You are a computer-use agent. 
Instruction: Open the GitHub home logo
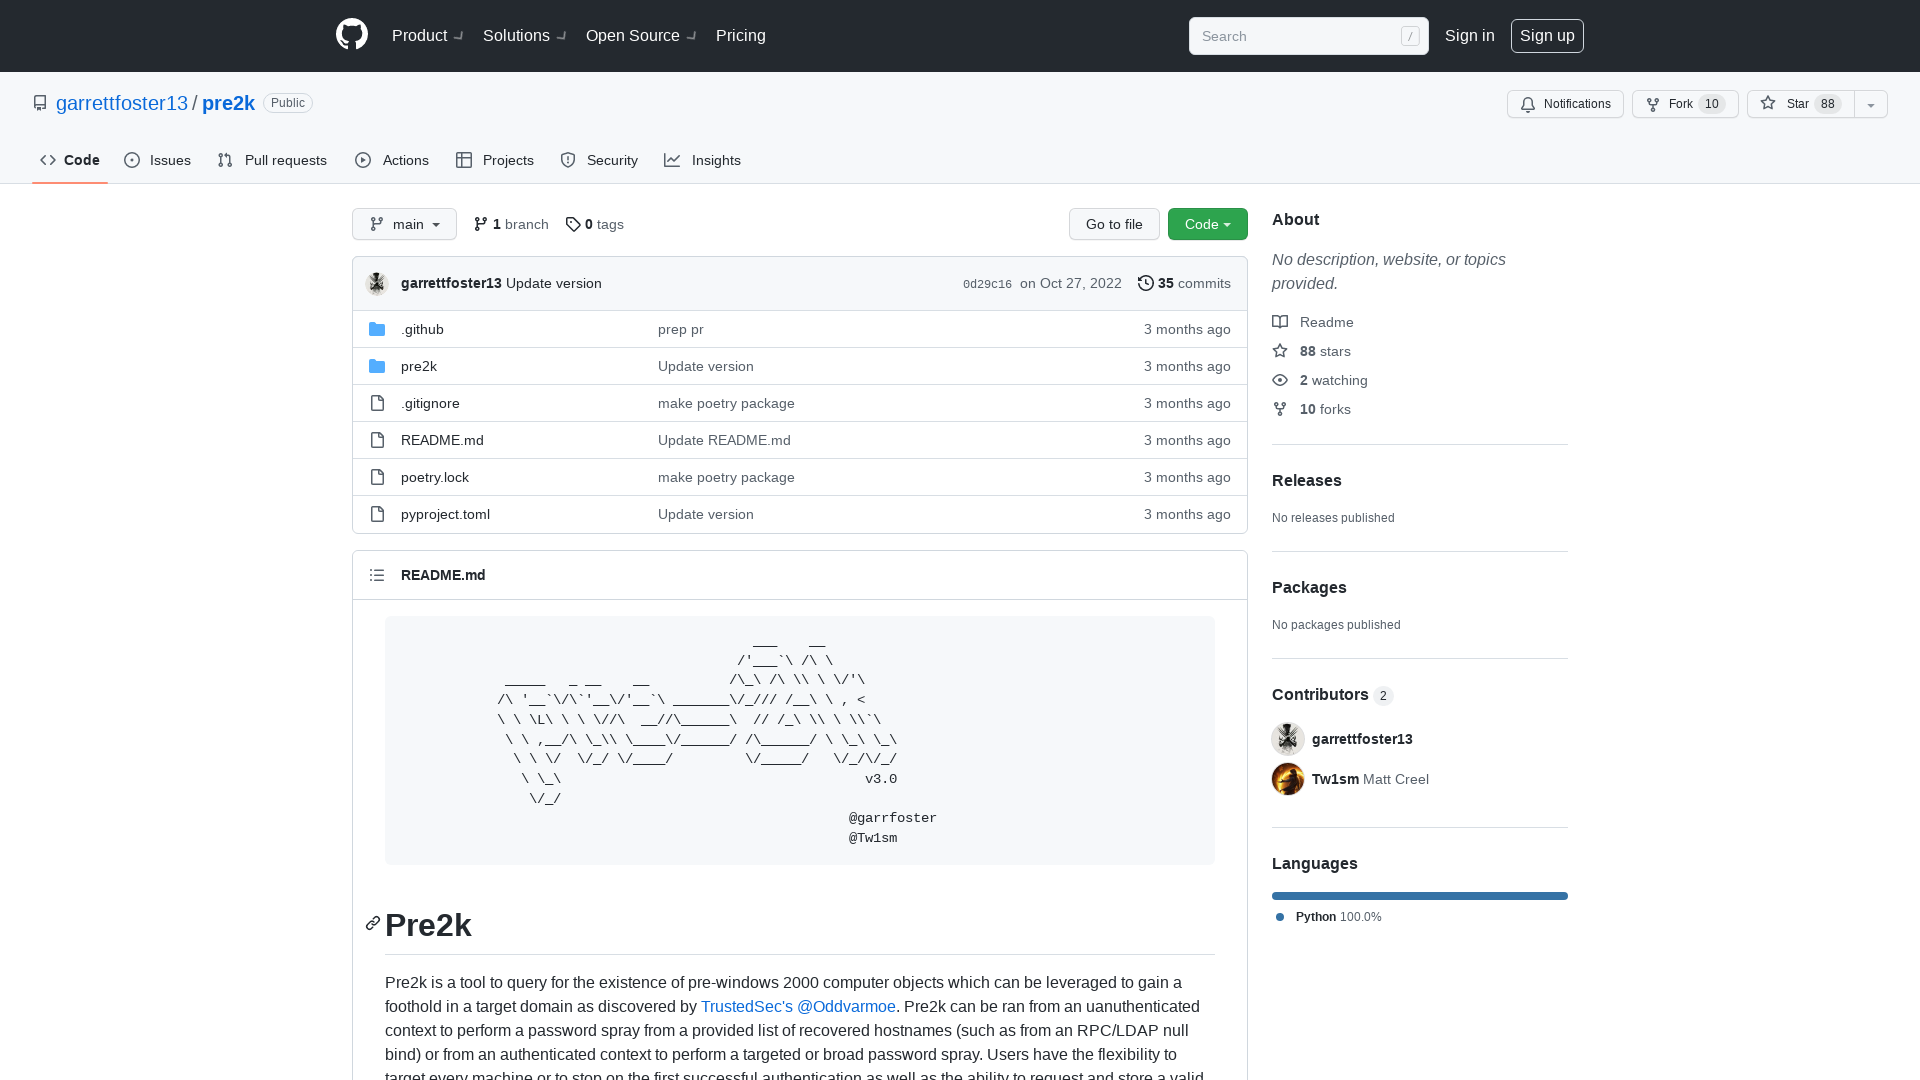[352, 35]
